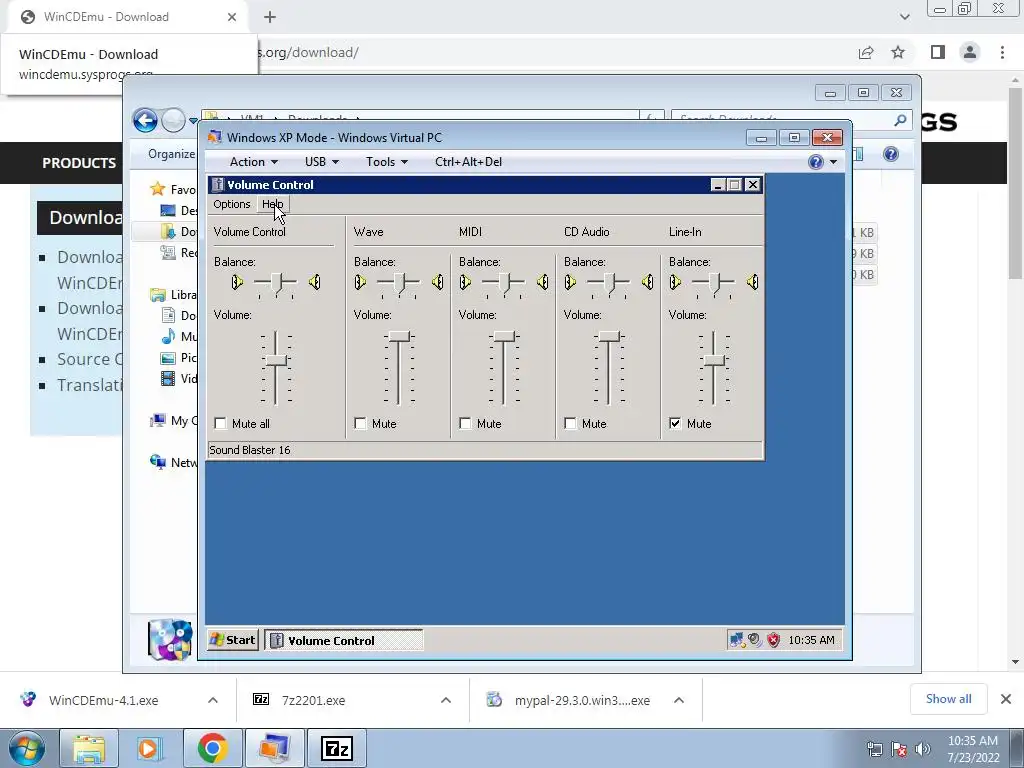Image resolution: width=1024 pixels, height=768 pixels.
Task: Bookmark this page with the star icon
Action: pos(898,52)
